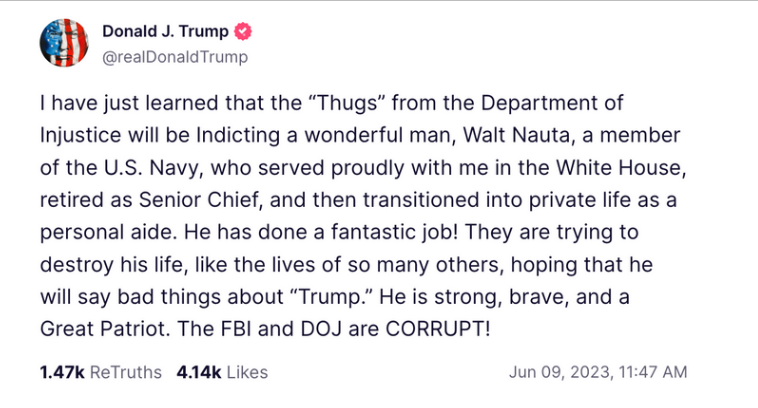Image resolution: width=758 pixels, height=408 pixels.
Task: Click the red verified badge icon
Action: (x=243, y=31)
